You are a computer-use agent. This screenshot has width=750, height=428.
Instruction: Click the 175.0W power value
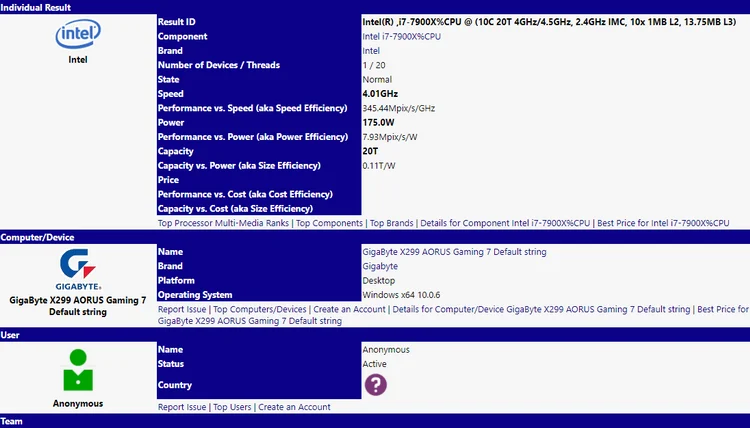click(378, 122)
